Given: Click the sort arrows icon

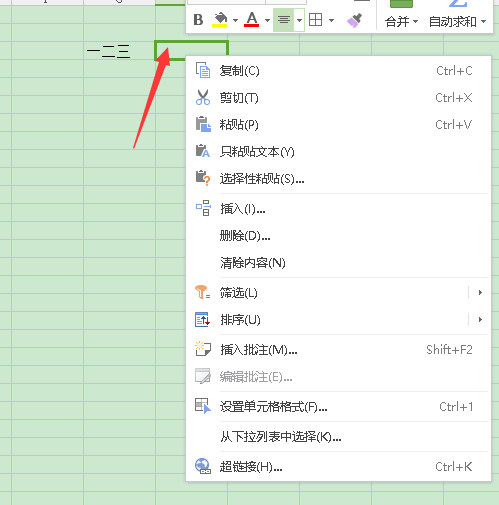Looking at the screenshot, I should click(202, 319).
